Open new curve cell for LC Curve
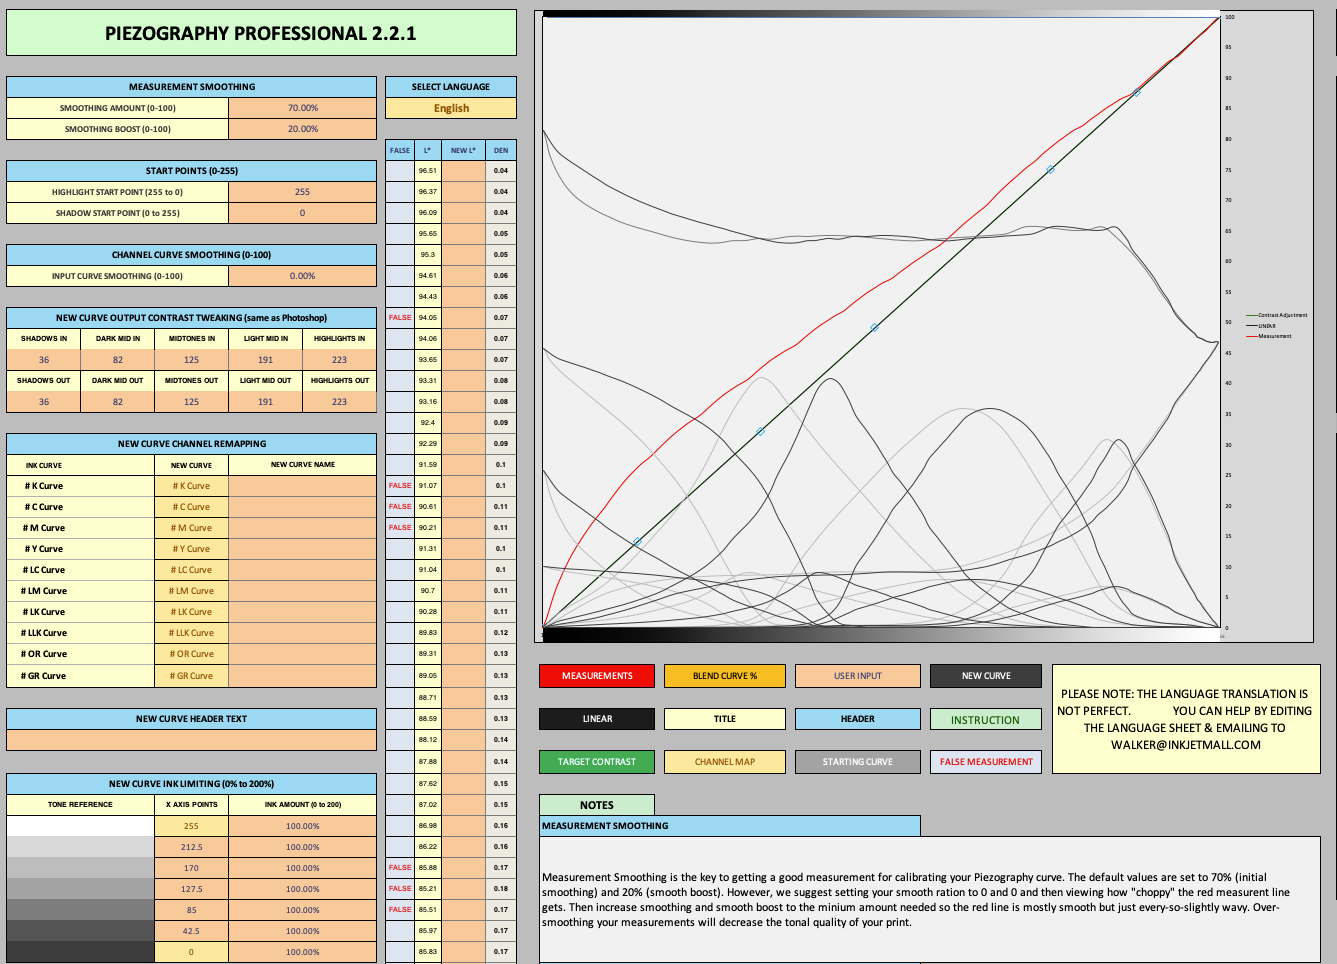The image size is (1337, 964). [x=191, y=570]
